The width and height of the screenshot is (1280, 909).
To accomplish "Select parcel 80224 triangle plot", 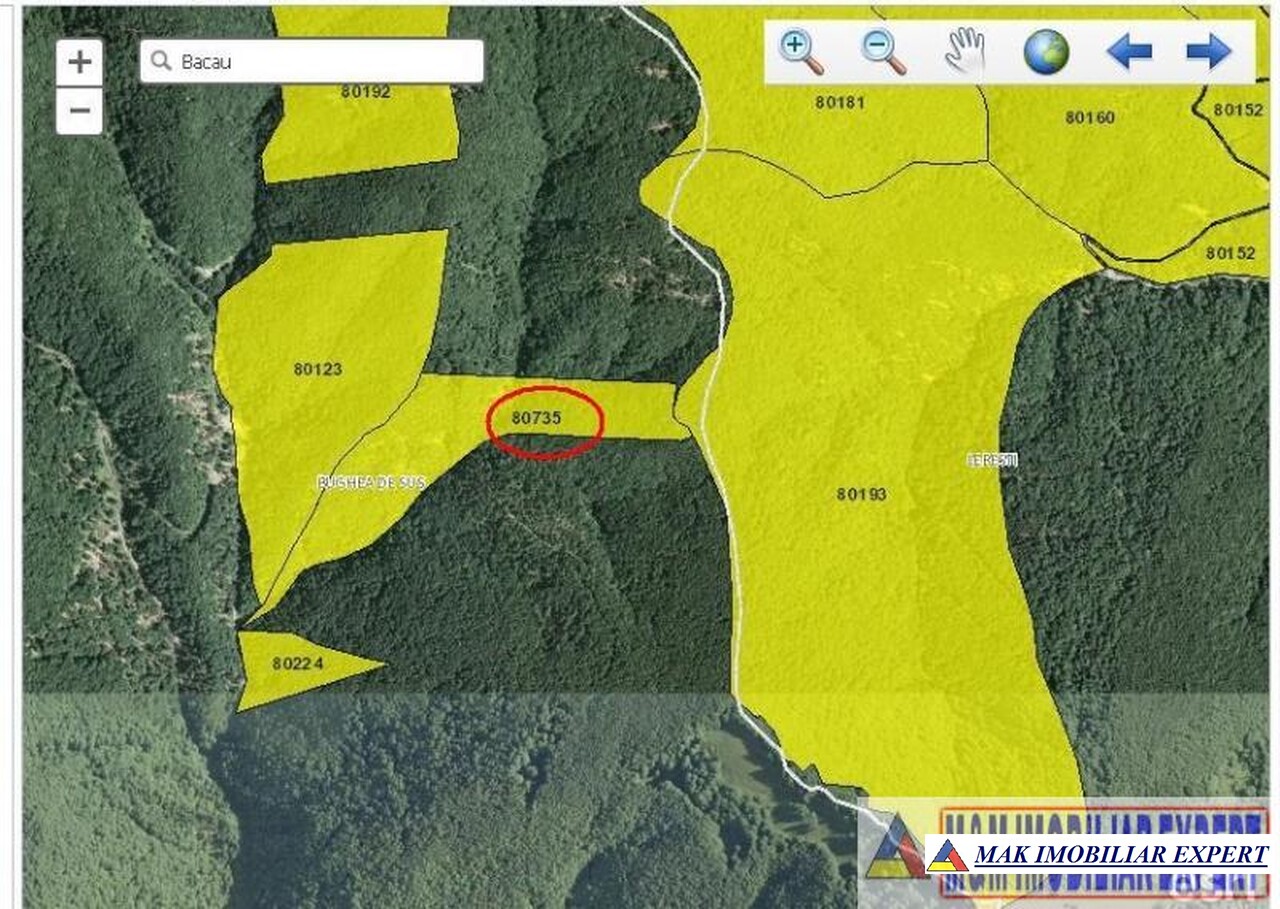I will click(x=297, y=664).
